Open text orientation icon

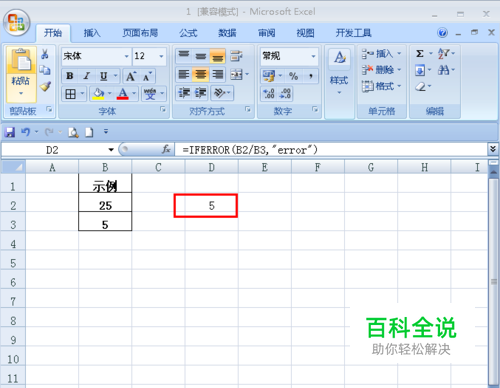pyautogui.click(x=219, y=93)
